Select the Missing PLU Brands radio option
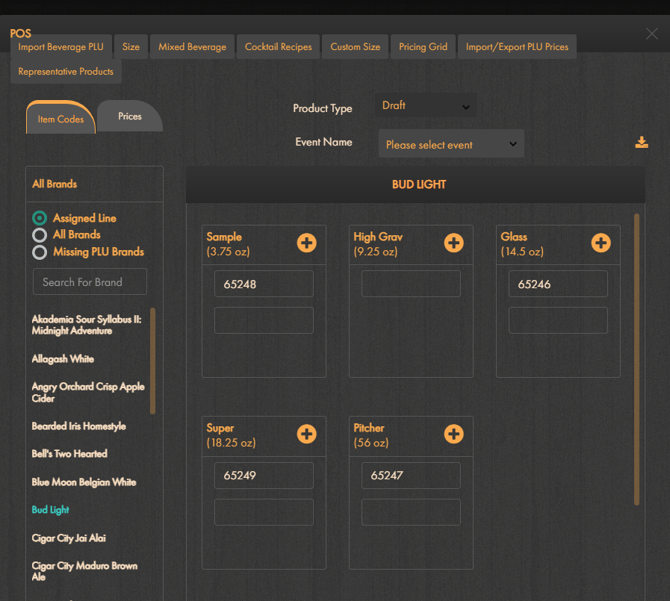670x601 pixels. coord(39,252)
